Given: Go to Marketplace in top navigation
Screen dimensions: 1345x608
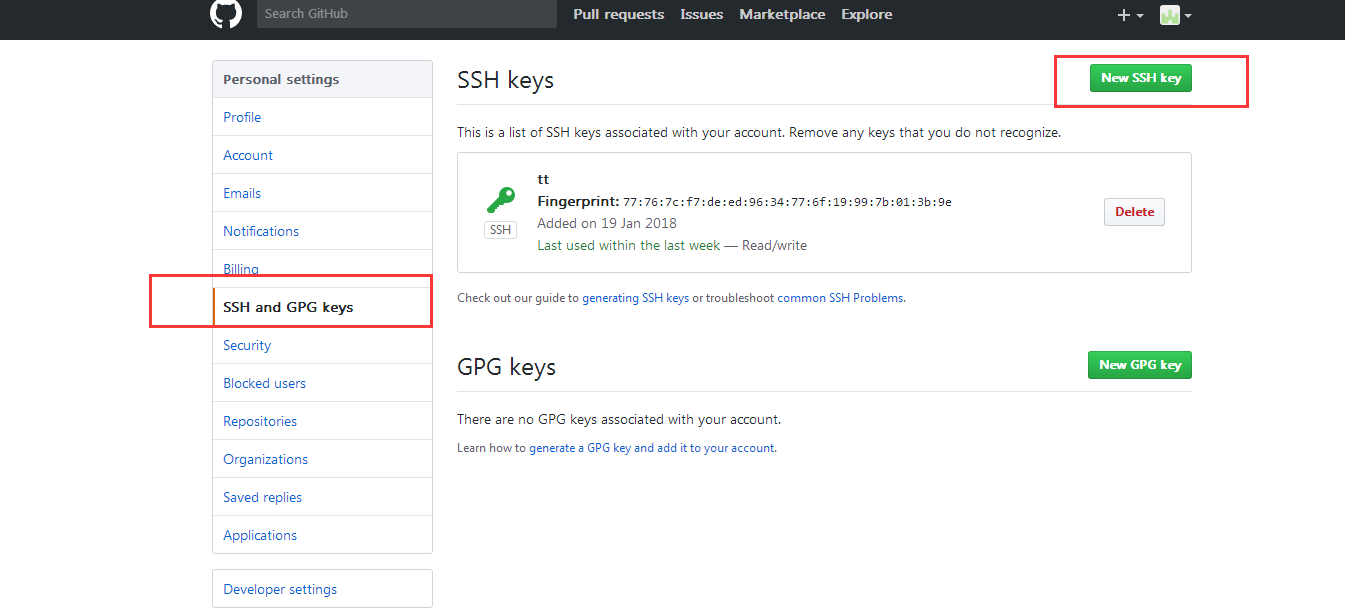Looking at the screenshot, I should click(x=782, y=14).
